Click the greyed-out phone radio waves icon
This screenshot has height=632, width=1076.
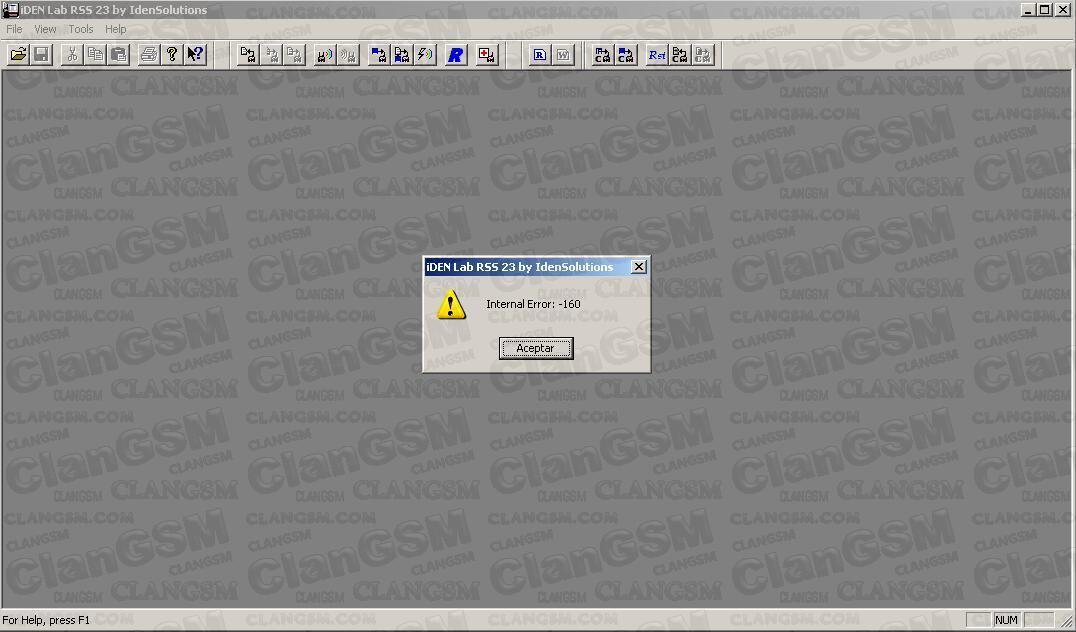pos(349,55)
